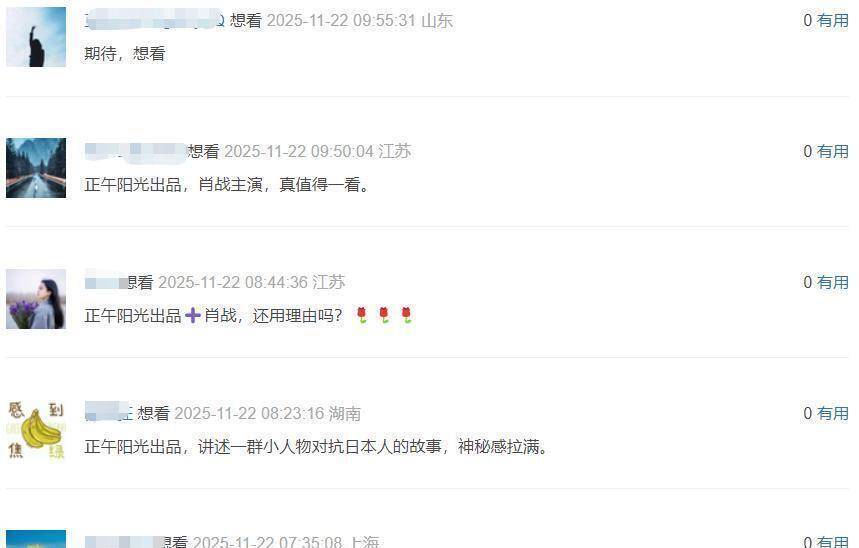Click the comment ending with 神秘感拉满
The height and width of the screenshot is (548, 859).
tap(316, 447)
